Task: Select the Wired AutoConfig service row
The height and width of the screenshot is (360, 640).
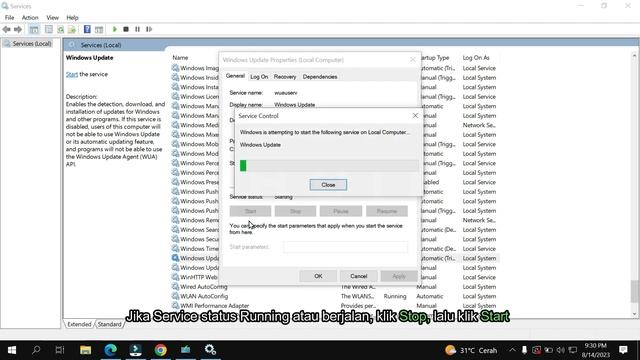Action: coord(335,287)
